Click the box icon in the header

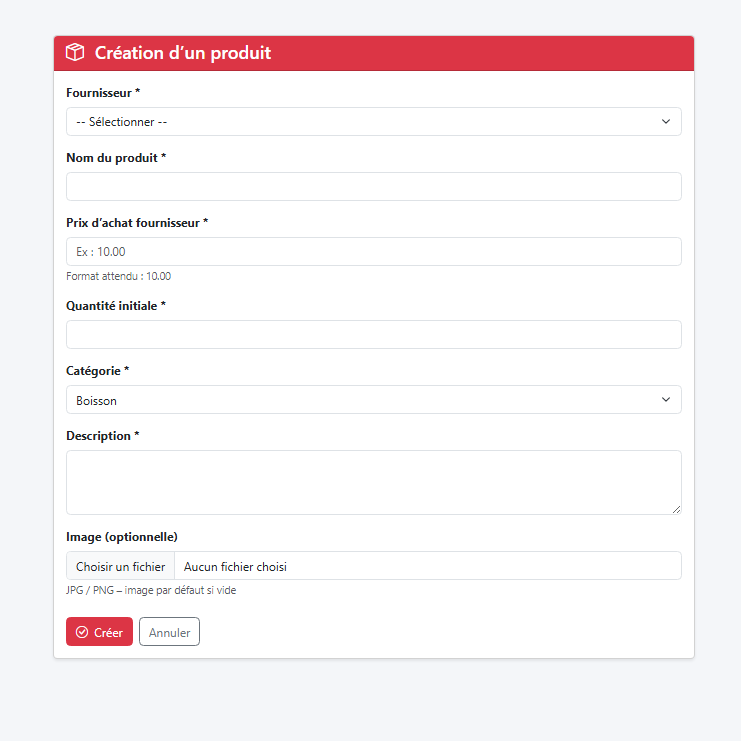coord(75,53)
